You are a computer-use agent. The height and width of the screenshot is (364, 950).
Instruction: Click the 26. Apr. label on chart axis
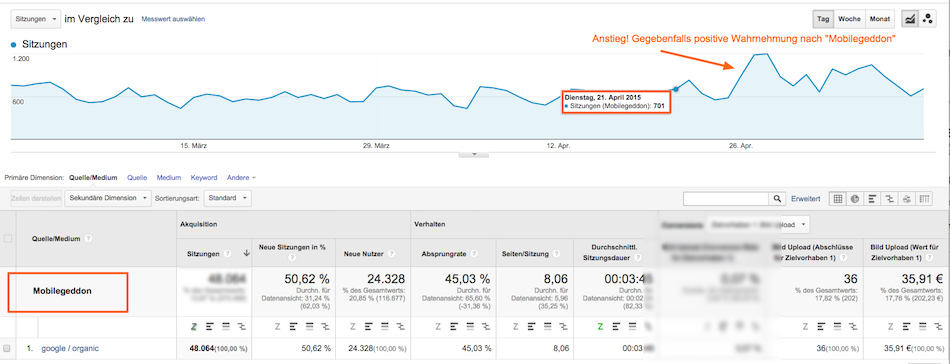(x=741, y=146)
